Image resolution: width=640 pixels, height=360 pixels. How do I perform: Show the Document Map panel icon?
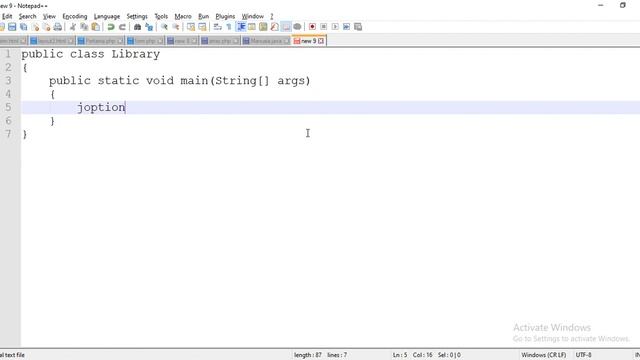click(x=263, y=27)
